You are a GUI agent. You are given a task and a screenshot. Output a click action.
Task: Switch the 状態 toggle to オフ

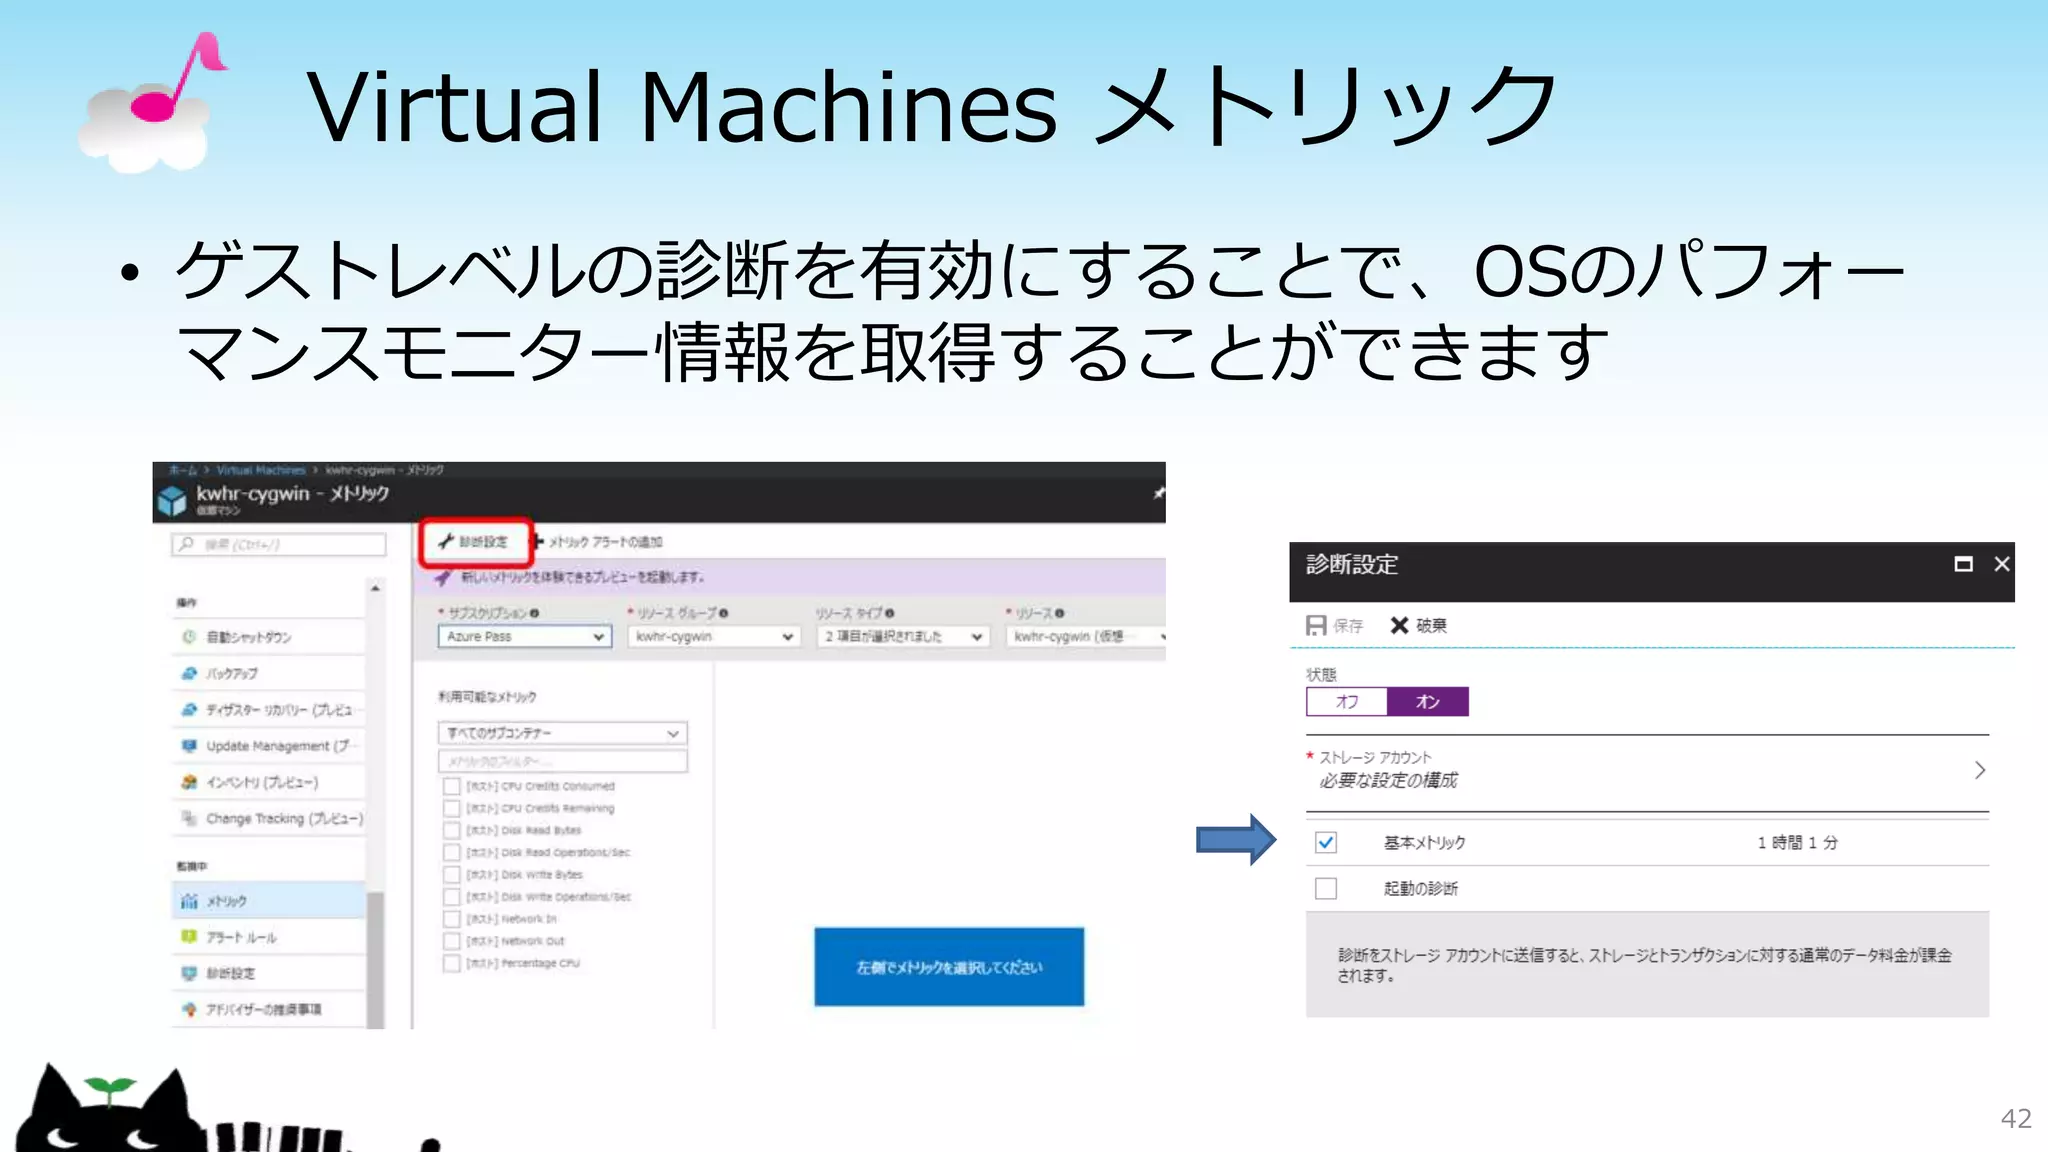click(x=1347, y=702)
